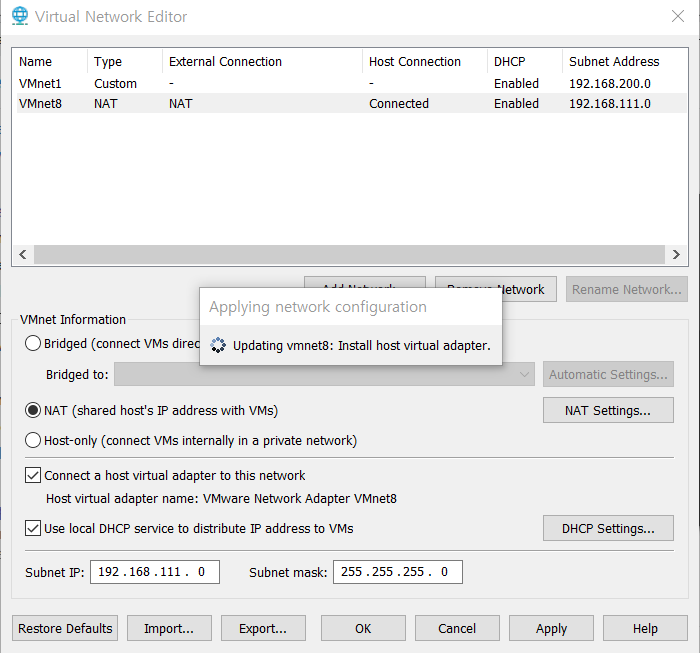Screen dimensions: 700x653
Task: Click the Type column header
Action: [108, 62]
